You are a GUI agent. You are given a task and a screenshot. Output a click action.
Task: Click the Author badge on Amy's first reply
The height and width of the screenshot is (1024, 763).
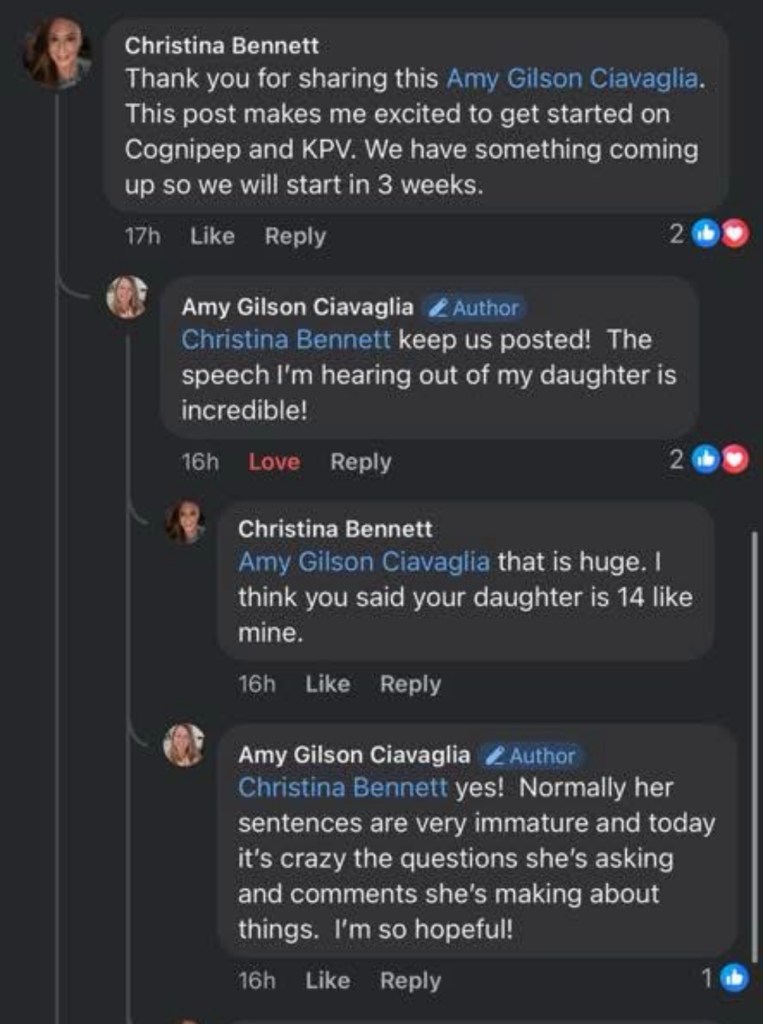(x=473, y=308)
